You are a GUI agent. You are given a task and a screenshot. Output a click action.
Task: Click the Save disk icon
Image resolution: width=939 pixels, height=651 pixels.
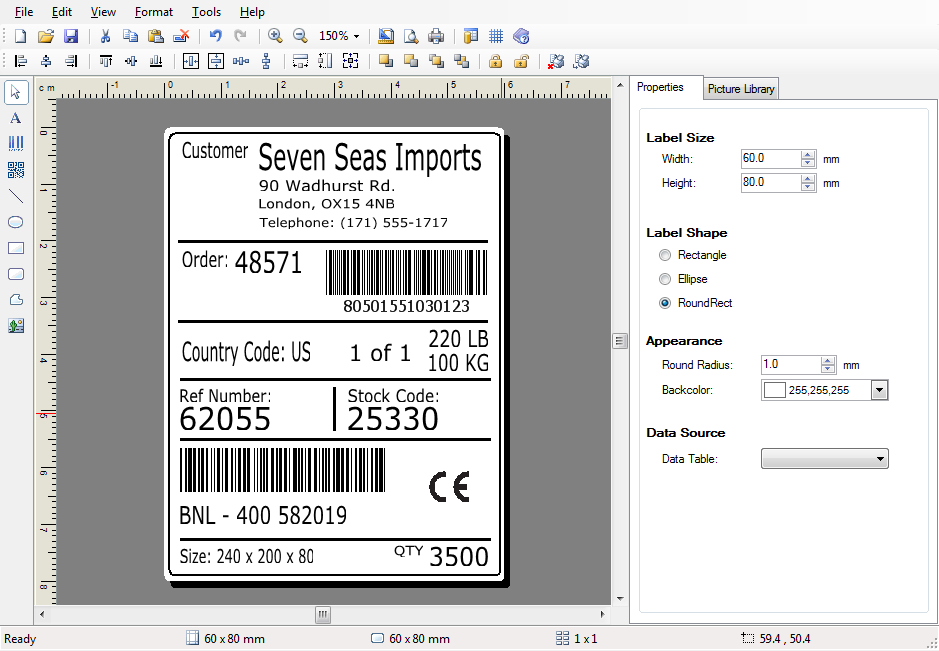(x=71, y=36)
